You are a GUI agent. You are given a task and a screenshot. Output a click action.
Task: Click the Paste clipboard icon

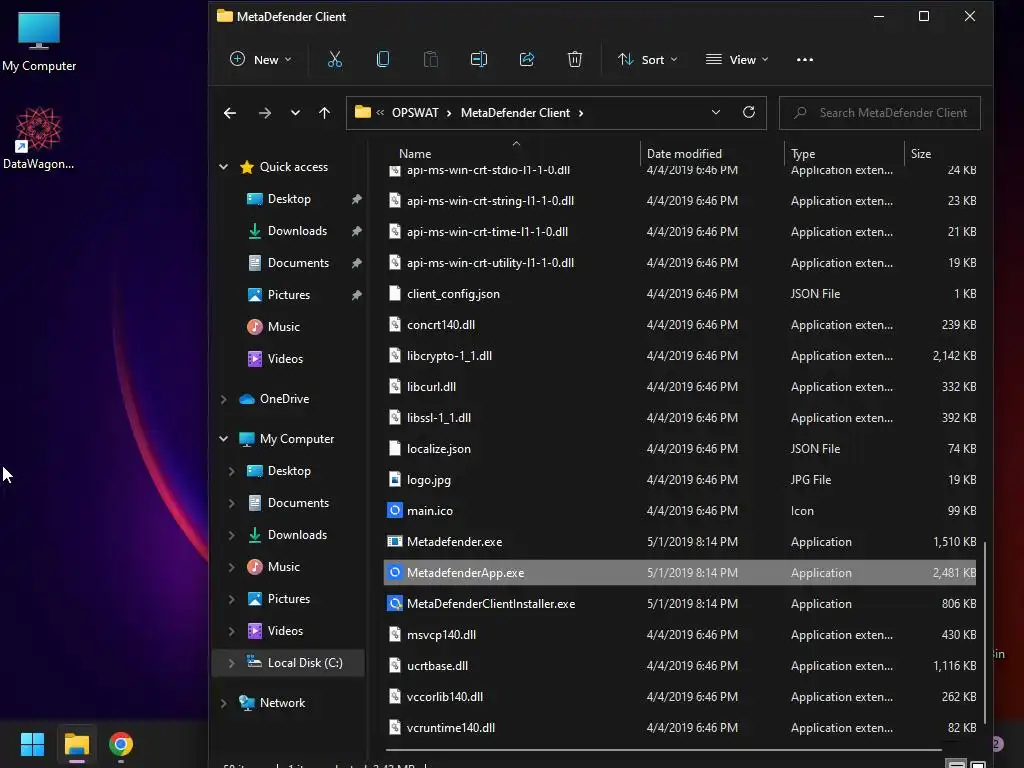click(430, 59)
